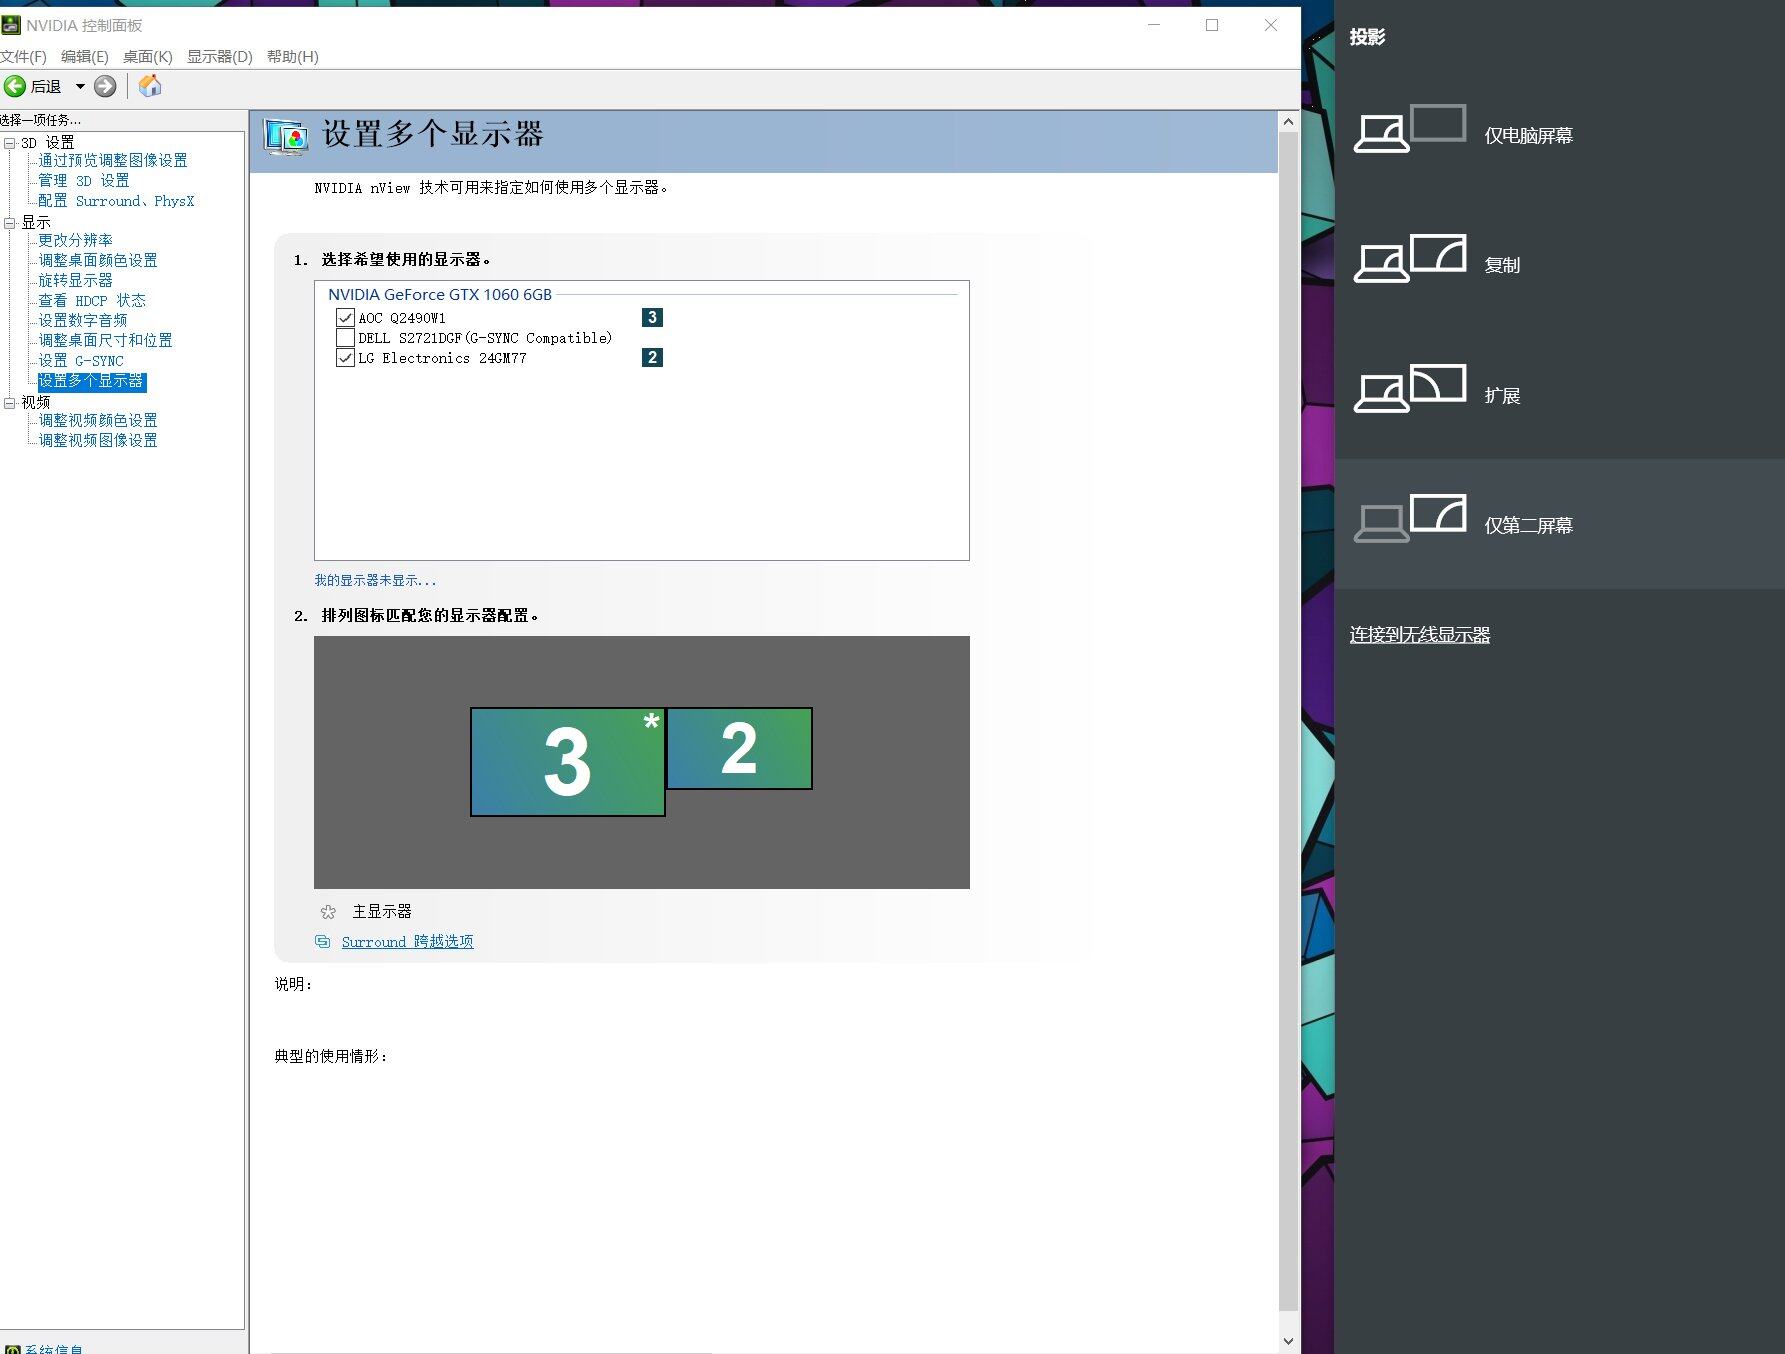Click the NVIDIA Control Panel title icon
1785x1354 pixels.
pos(11,25)
